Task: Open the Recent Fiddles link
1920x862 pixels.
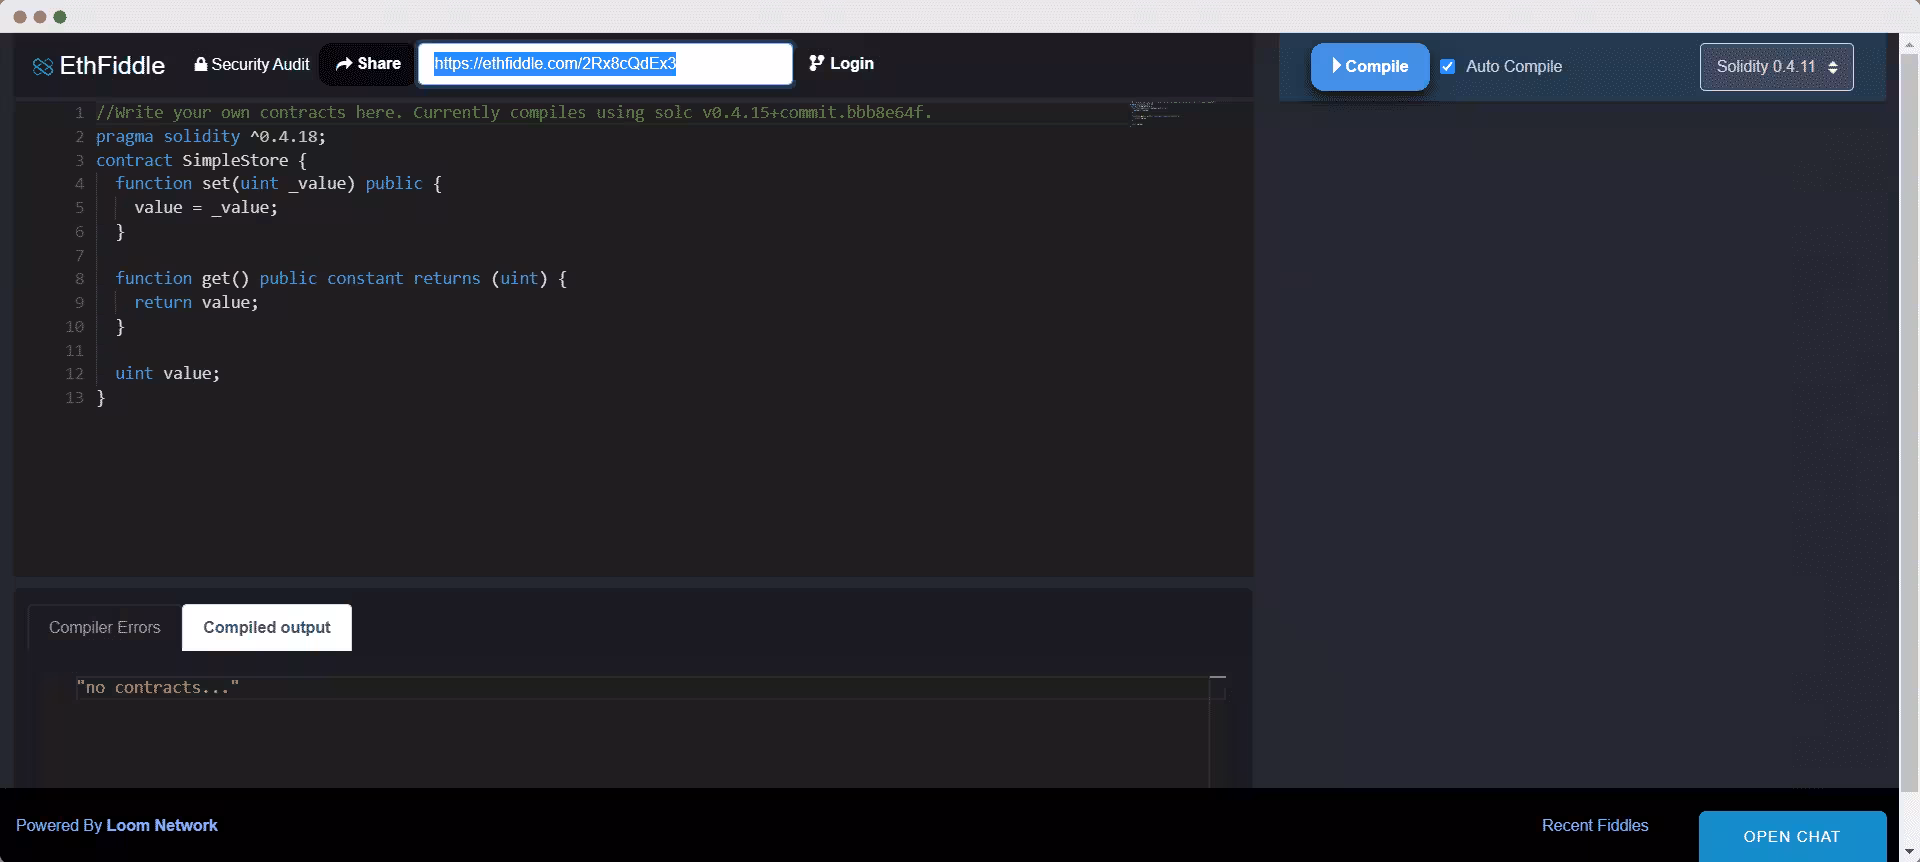Action: click(x=1594, y=825)
